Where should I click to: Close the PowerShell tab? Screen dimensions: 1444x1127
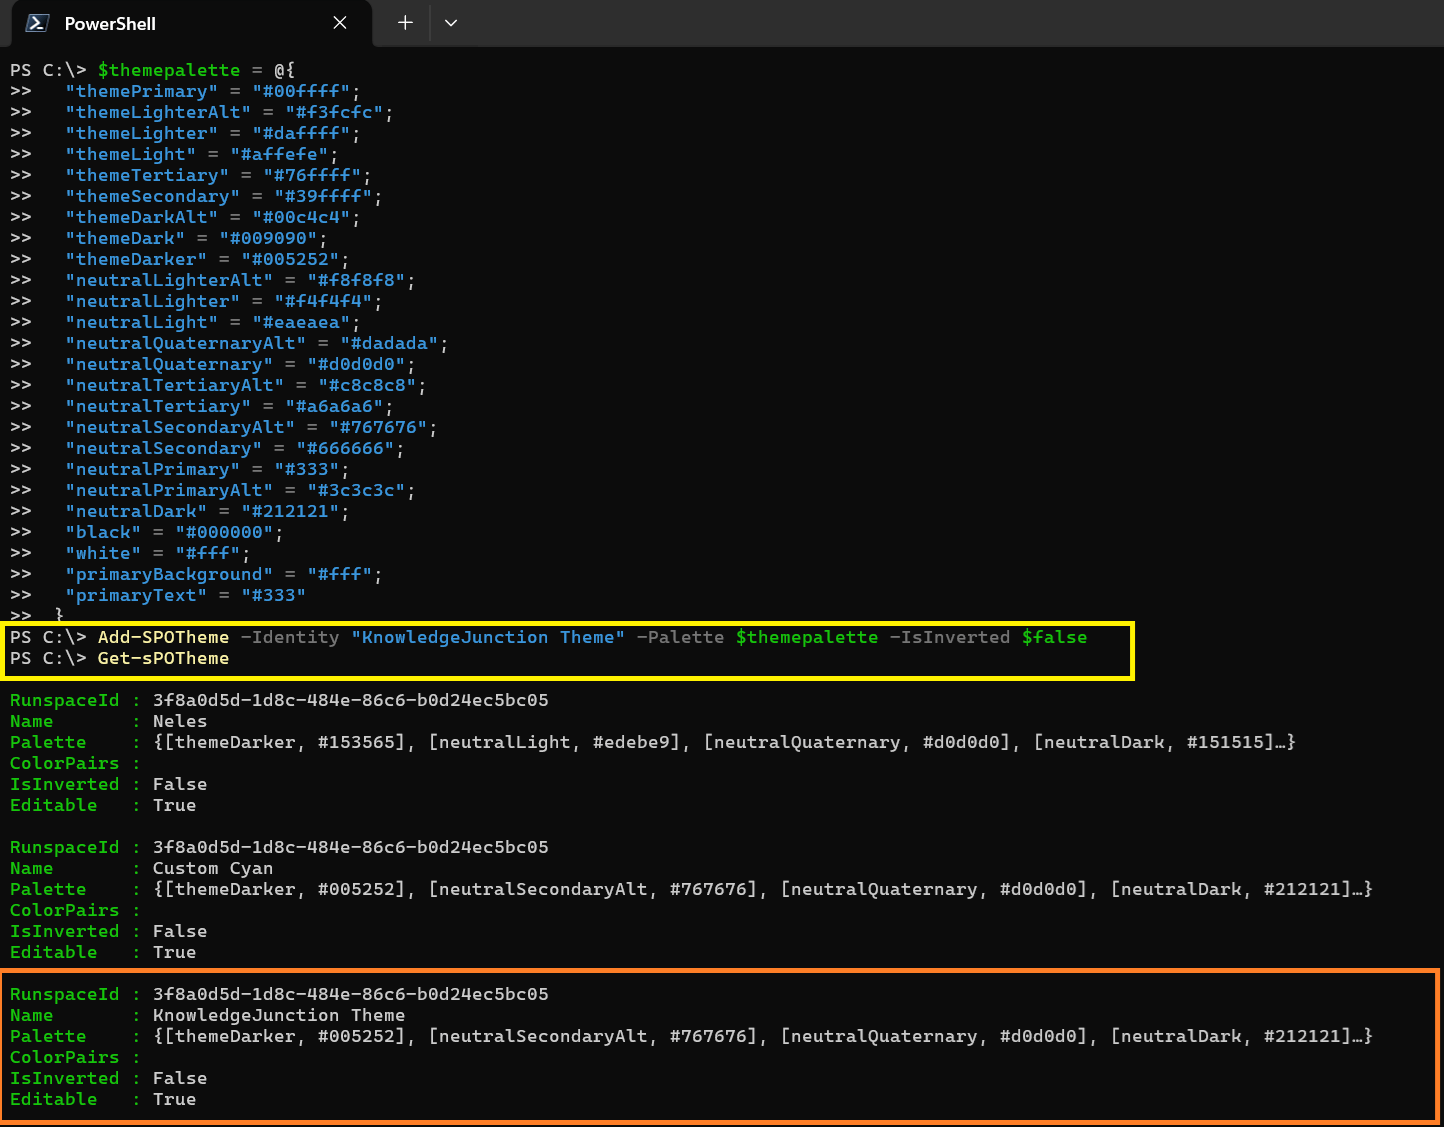tap(339, 22)
